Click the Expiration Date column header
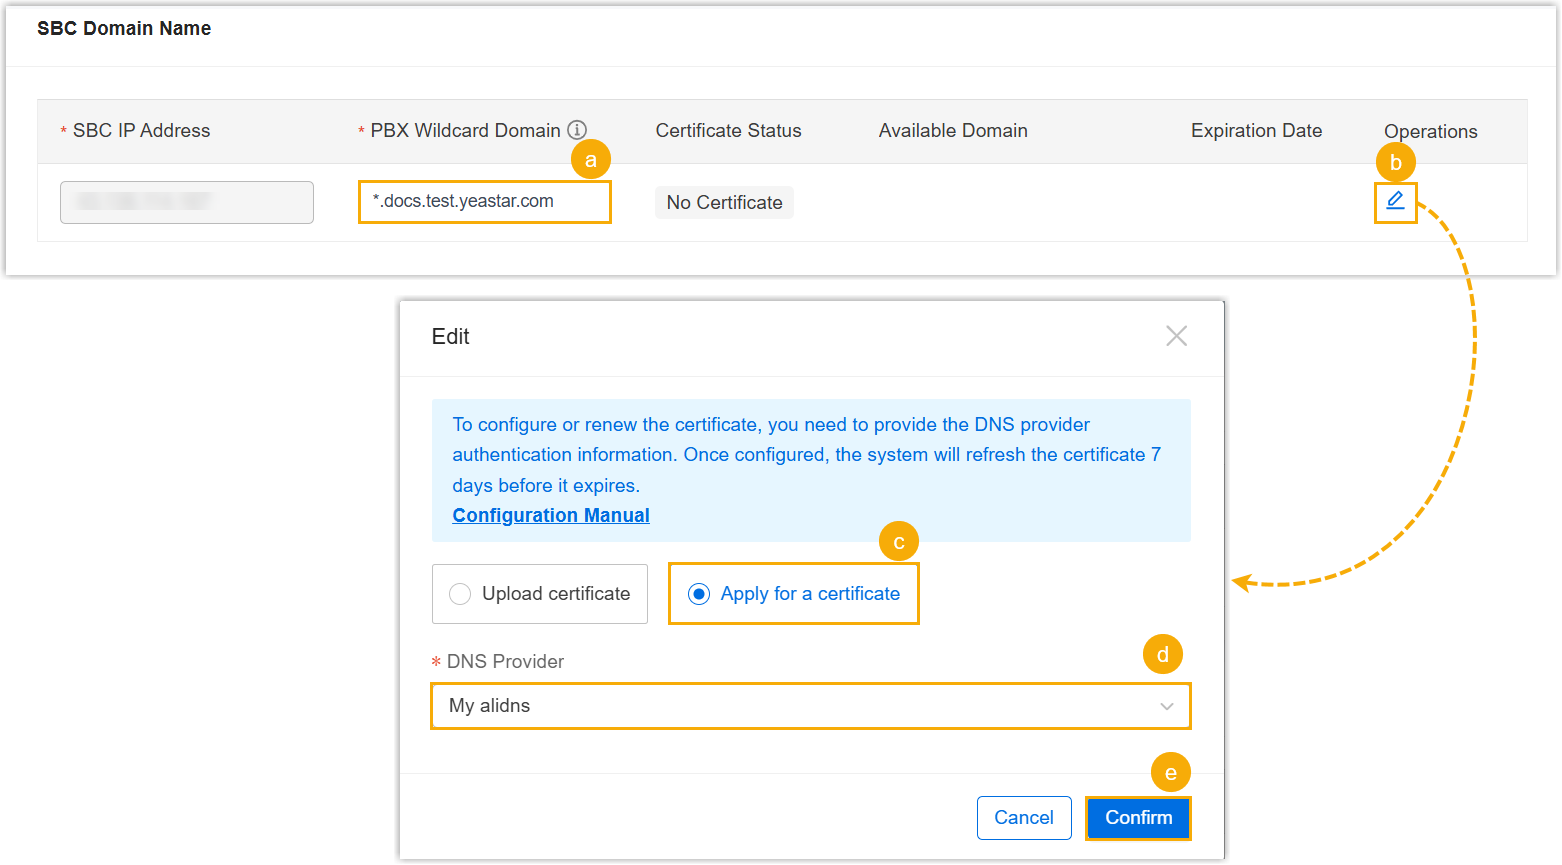1562x865 pixels. [x=1256, y=131]
